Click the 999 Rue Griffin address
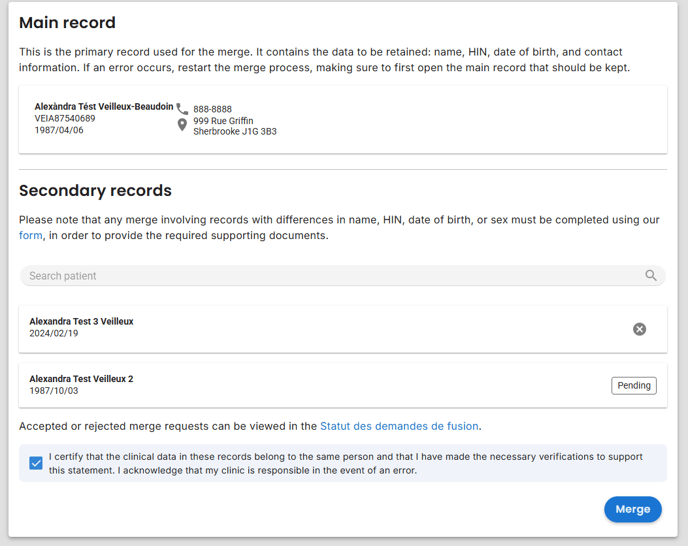The height and width of the screenshot is (546, 688). click(x=223, y=121)
